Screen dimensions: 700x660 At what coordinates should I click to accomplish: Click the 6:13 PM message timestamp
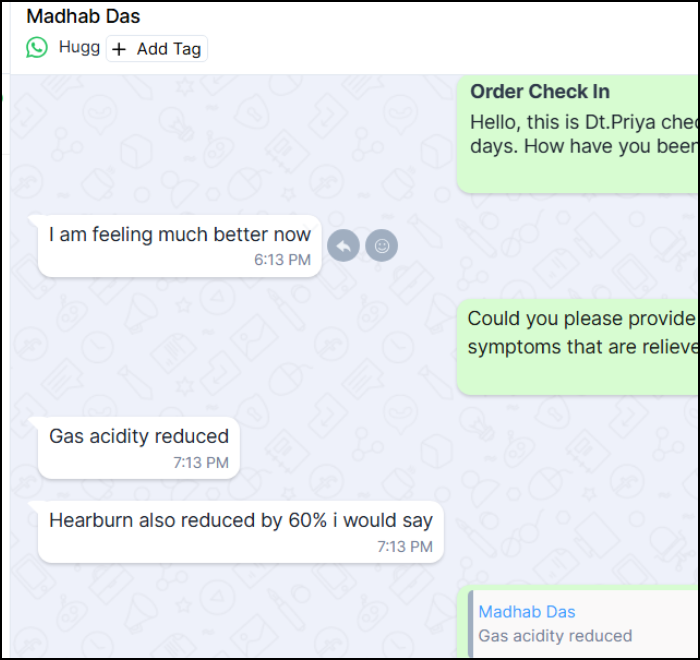pos(283,259)
